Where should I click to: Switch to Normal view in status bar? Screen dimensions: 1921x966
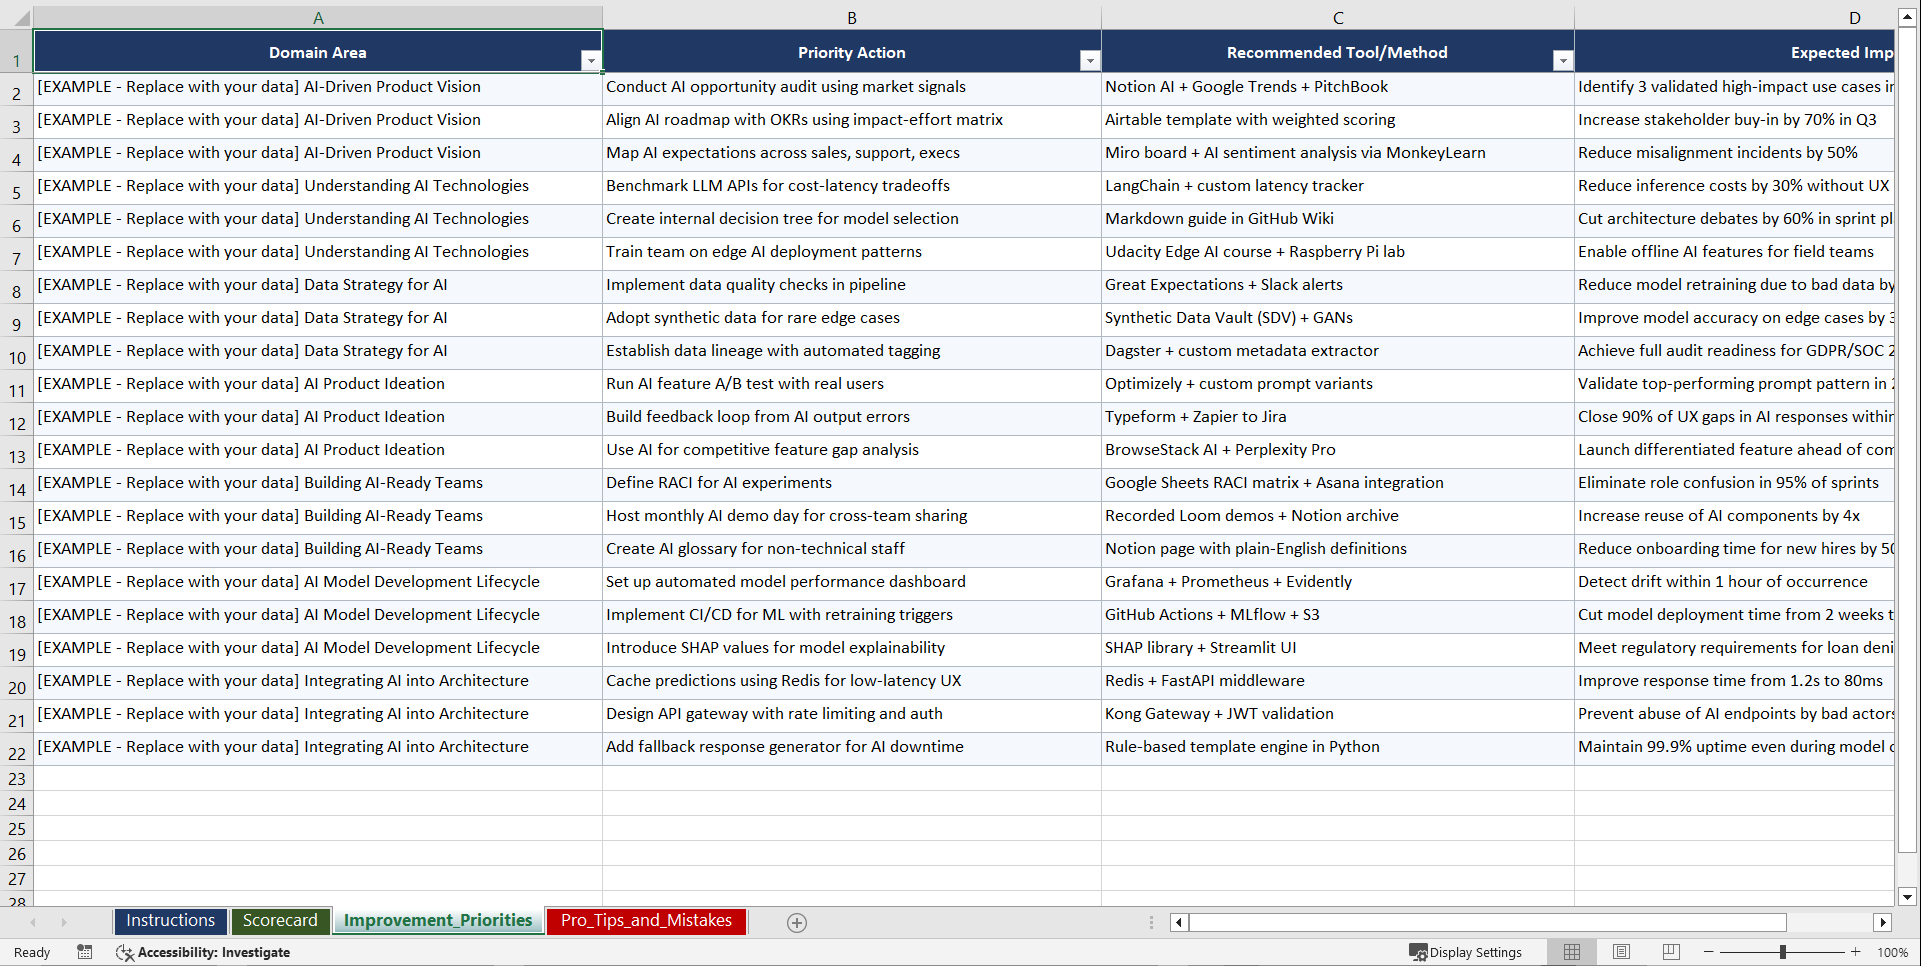click(1571, 952)
